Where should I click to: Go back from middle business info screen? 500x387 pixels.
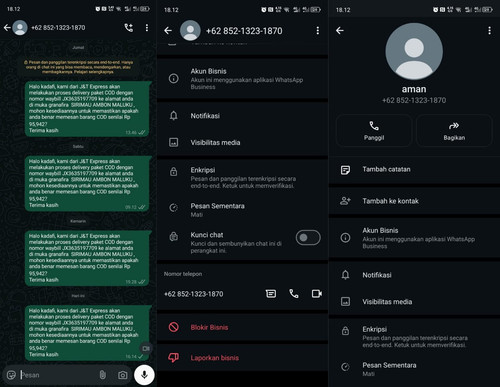point(168,31)
